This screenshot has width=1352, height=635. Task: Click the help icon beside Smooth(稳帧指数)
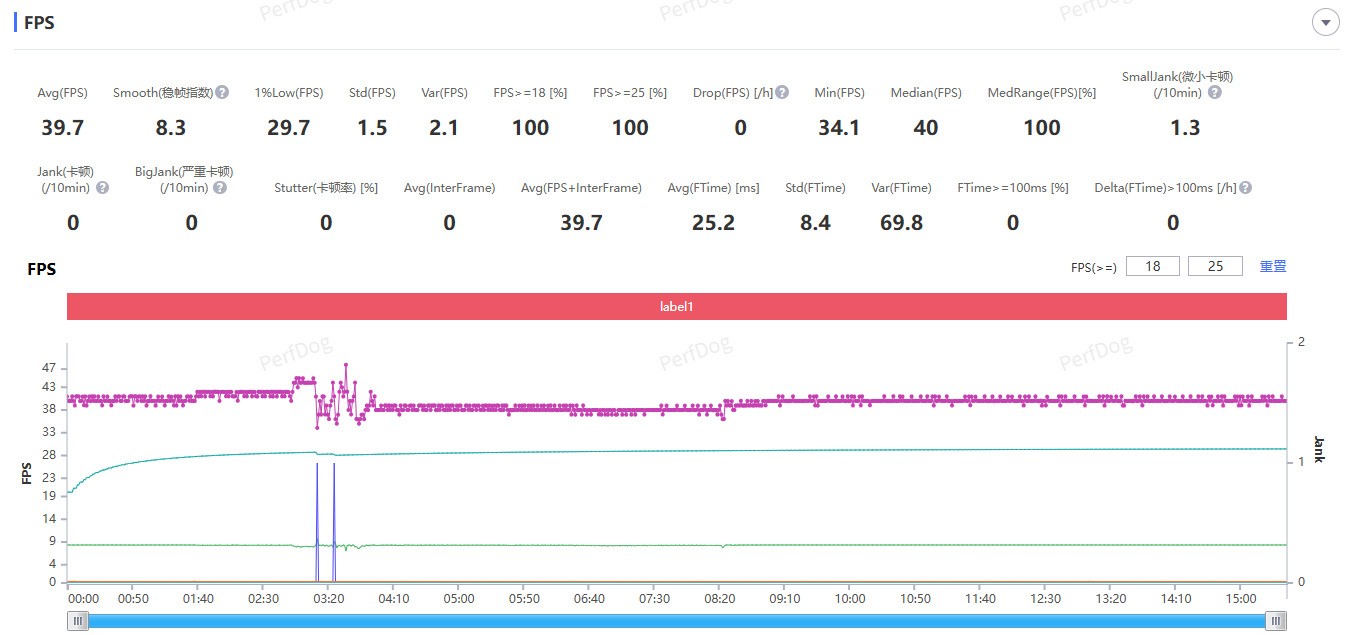click(x=222, y=92)
